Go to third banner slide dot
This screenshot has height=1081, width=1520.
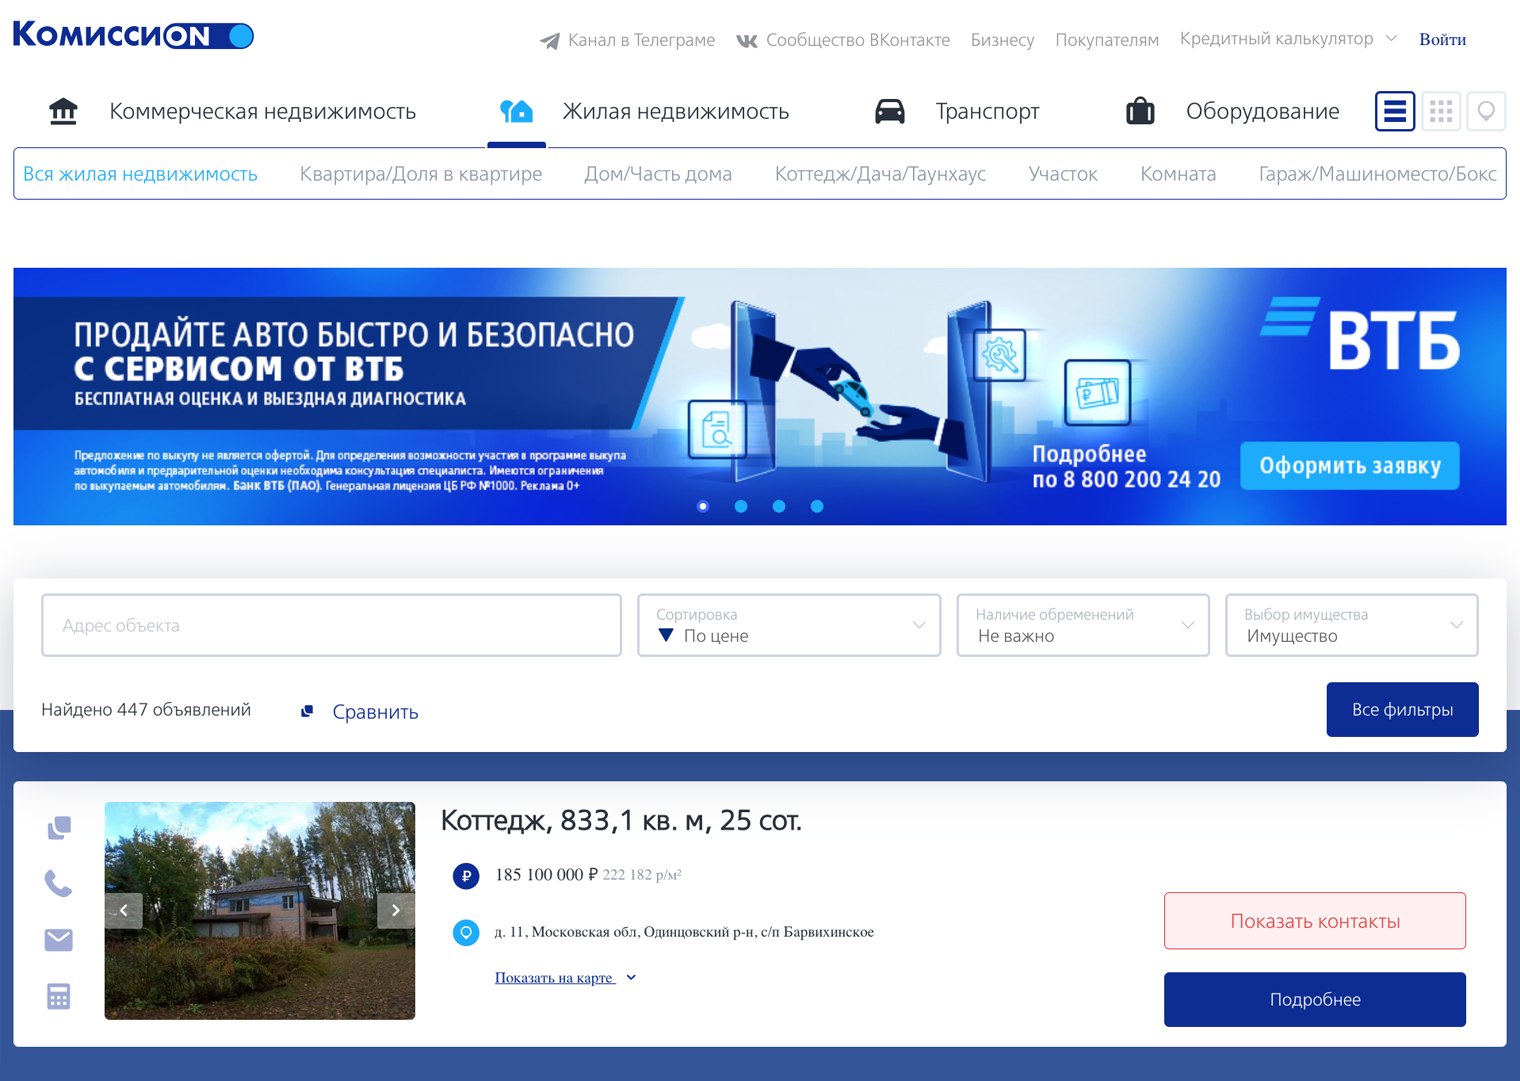779,506
